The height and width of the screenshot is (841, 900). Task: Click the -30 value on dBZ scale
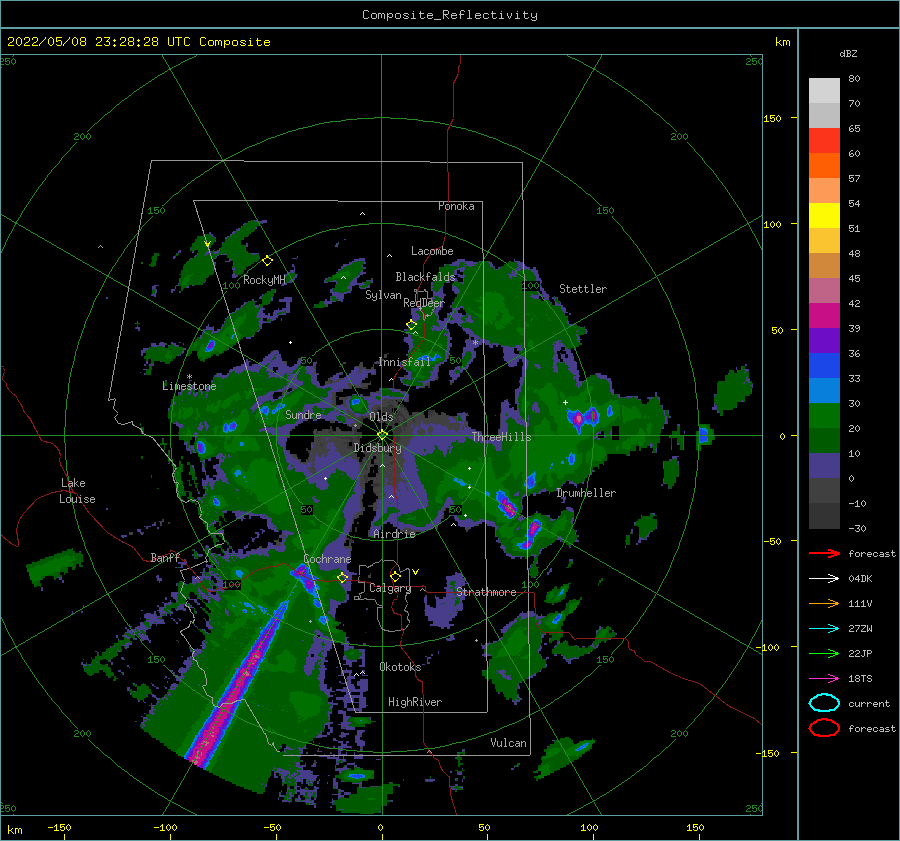[858, 528]
